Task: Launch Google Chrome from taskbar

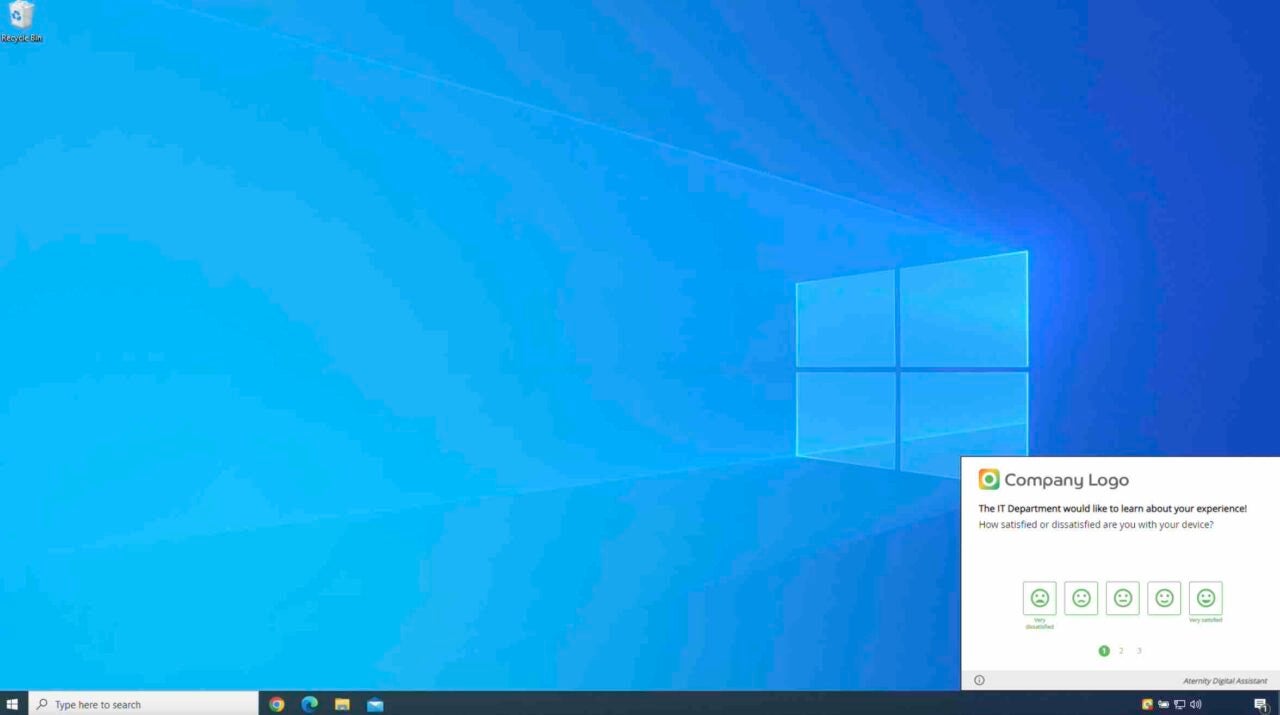Action: (277, 704)
